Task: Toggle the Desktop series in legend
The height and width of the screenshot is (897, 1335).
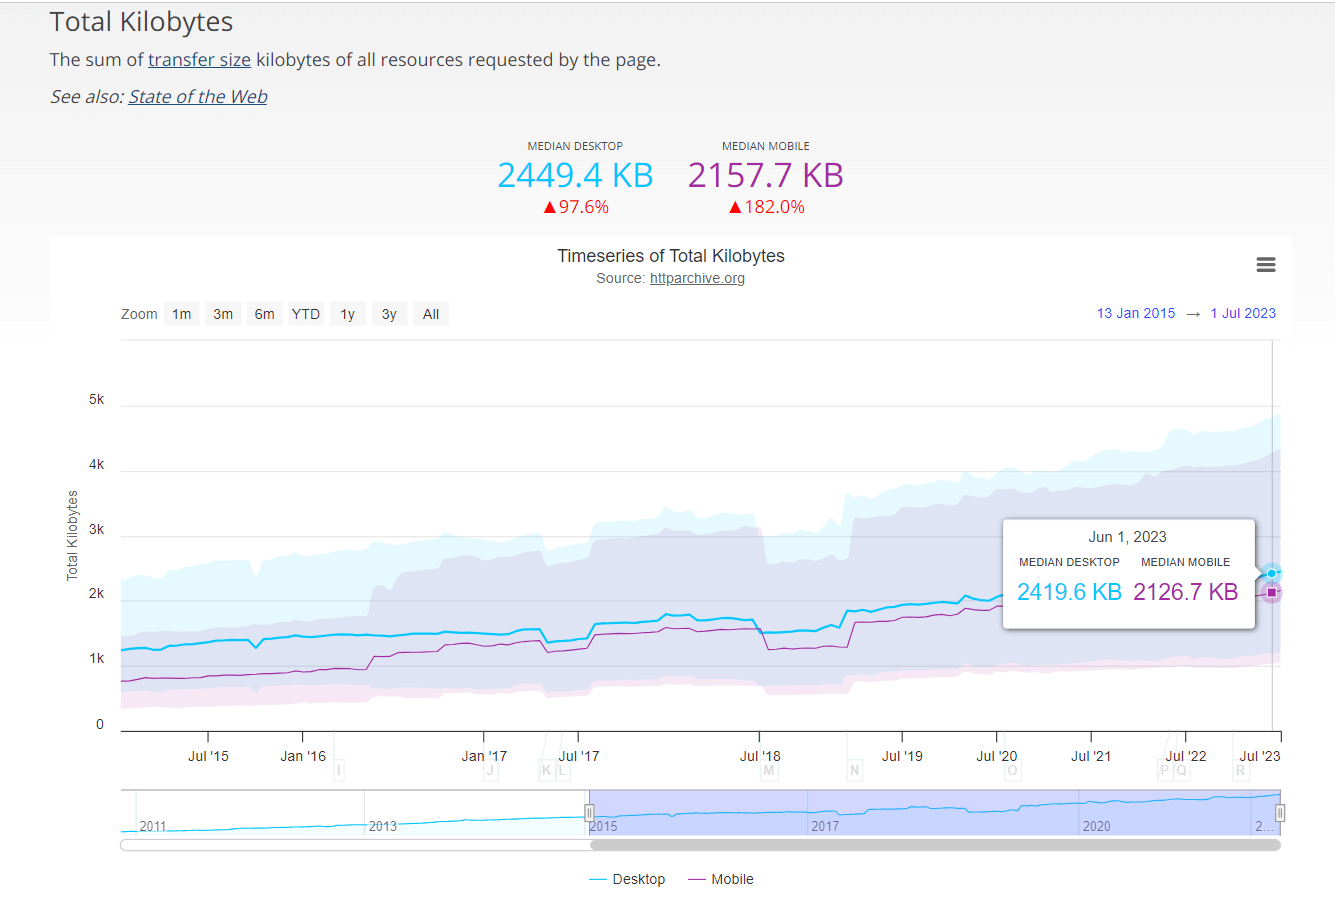Action: pyautogui.click(x=627, y=879)
